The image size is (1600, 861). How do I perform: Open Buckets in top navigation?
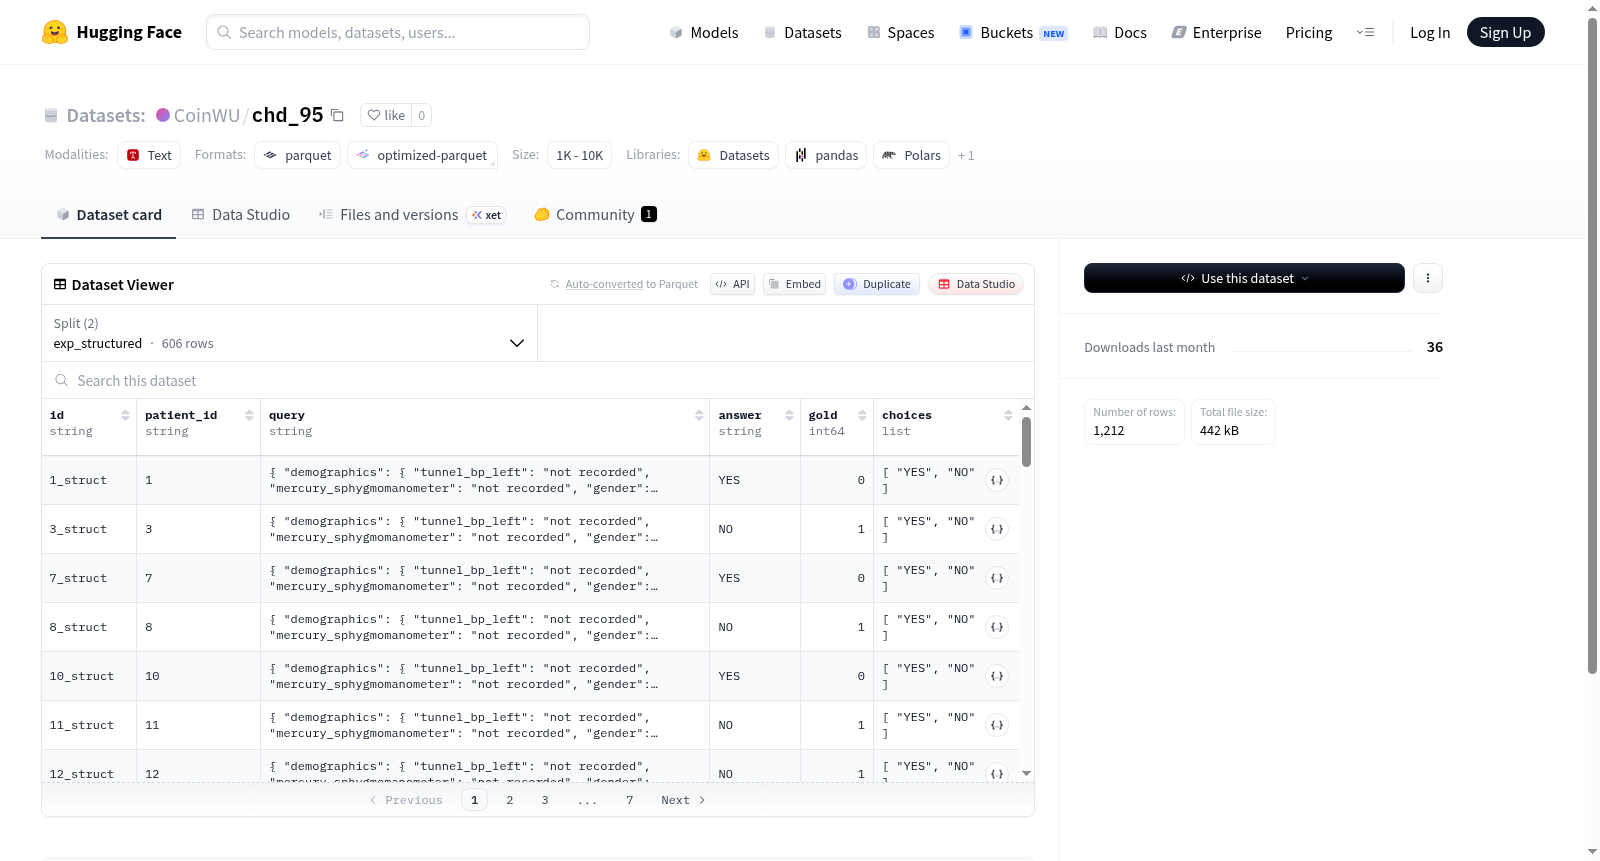(x=1013, y=33)
